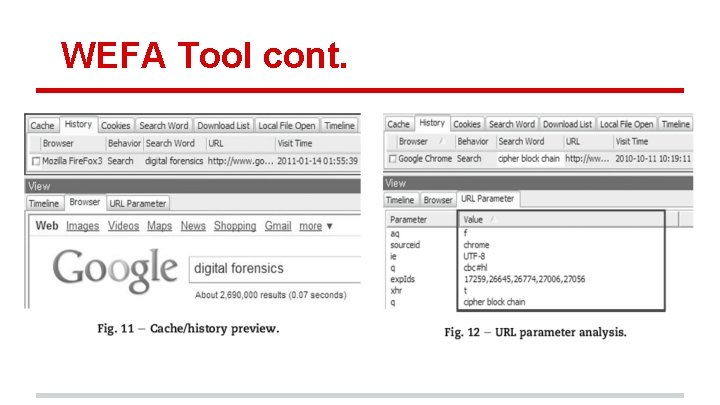Click the Videos link in Google preview
Image resolution: width=720 pixels, height=405 pixels.
point(123,226)
